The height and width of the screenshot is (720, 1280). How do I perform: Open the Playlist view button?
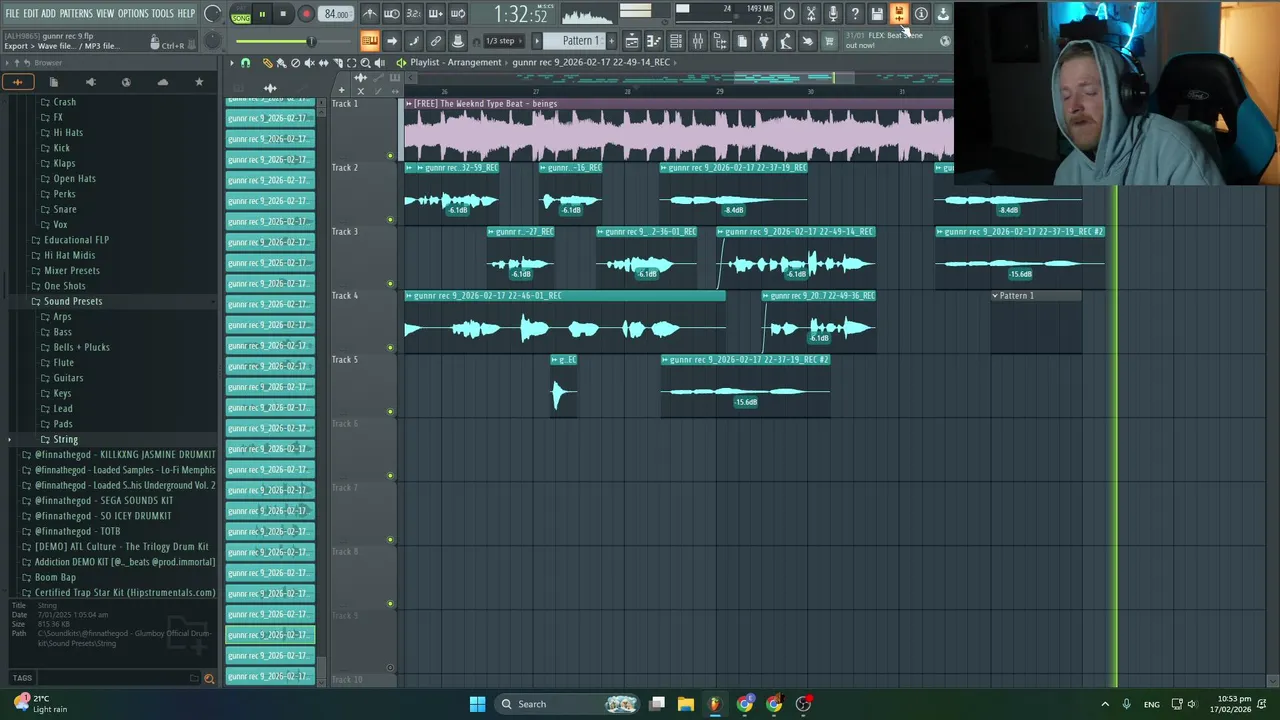tap(632, 41)
